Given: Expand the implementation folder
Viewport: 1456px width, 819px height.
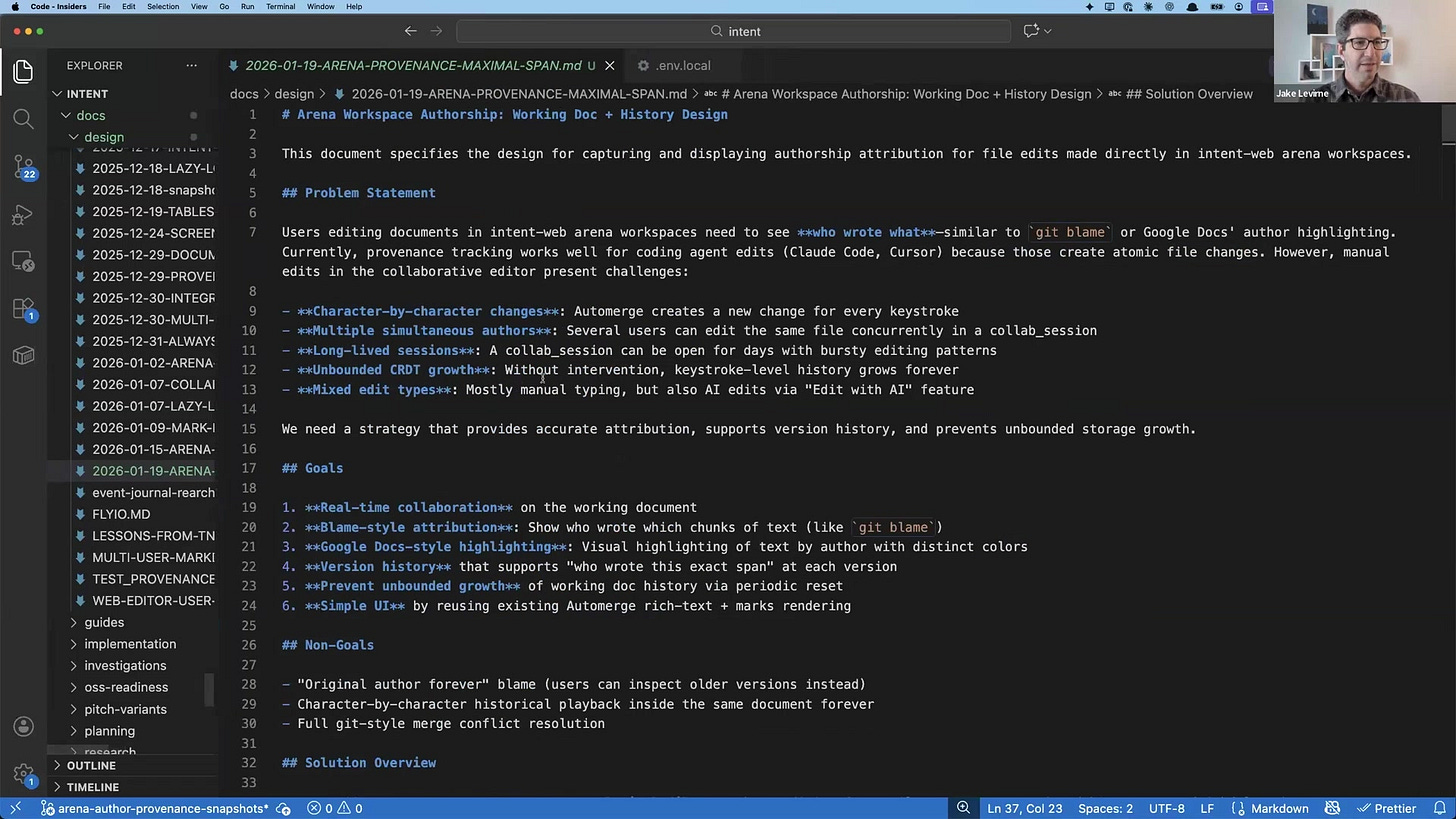Looking at the screenshot, I should pos(130,644).
